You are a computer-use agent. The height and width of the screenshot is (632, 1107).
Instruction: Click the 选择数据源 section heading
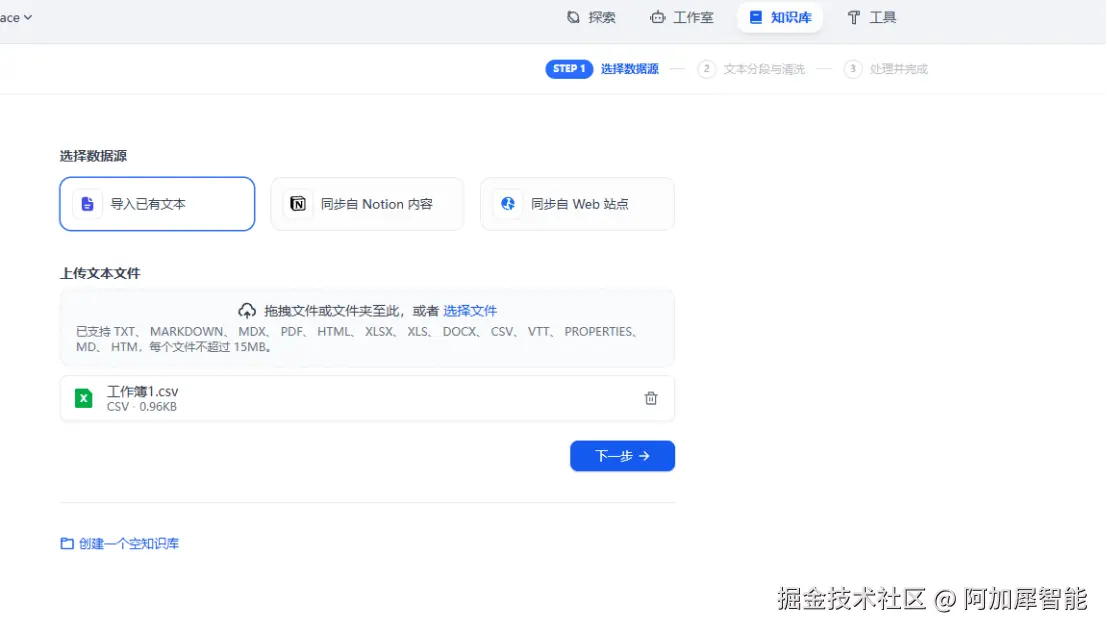tap(93, 156)
